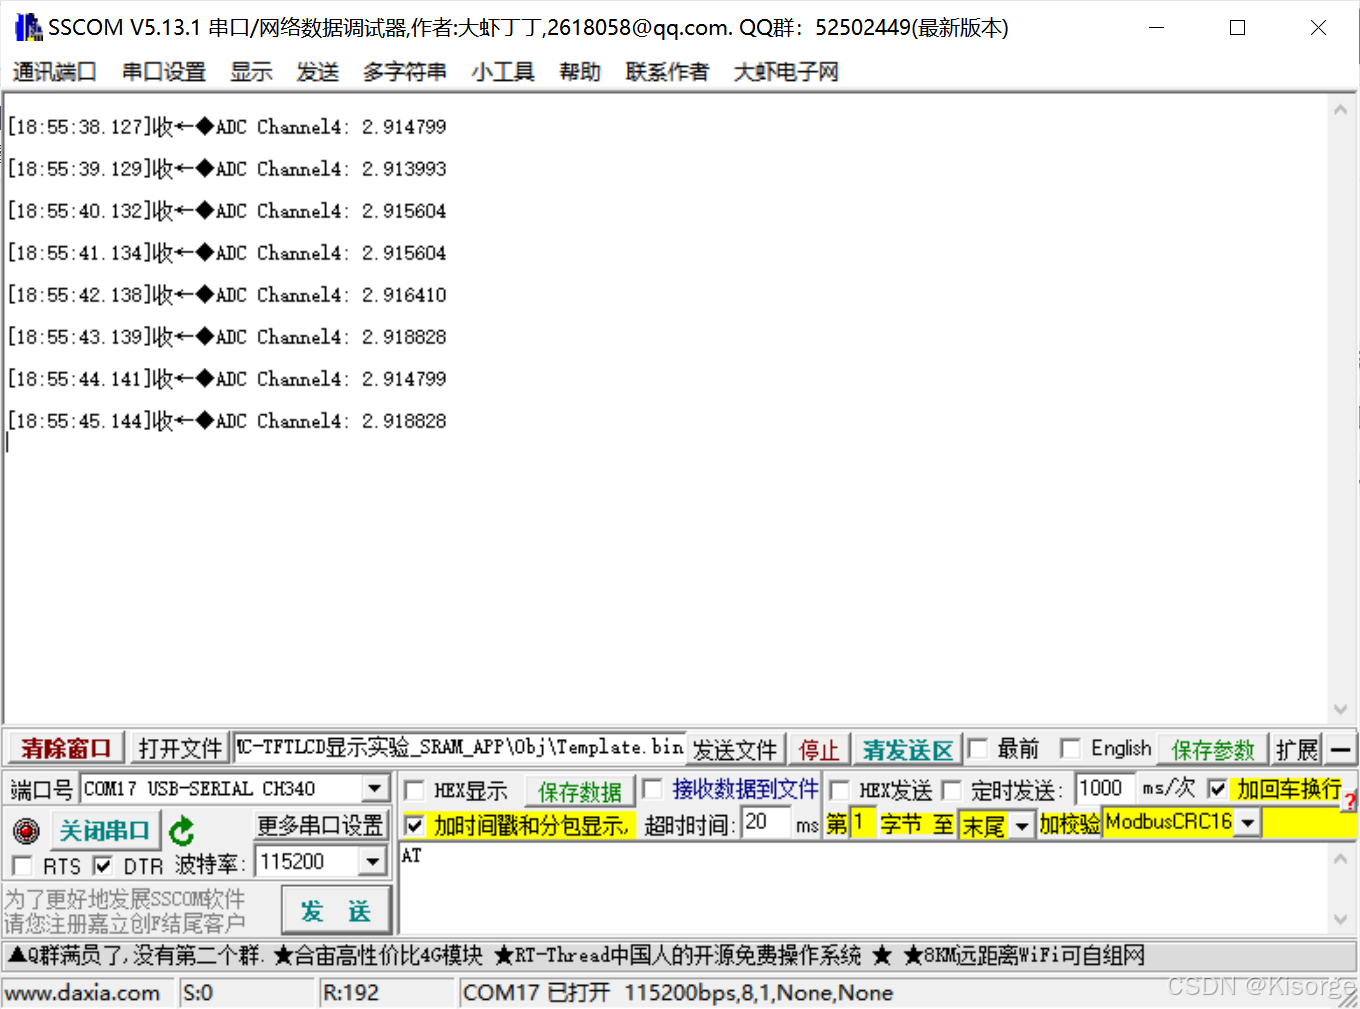The height and width of the screenshot is (1009, 1360).
Task: Click the send area scrollbar up arrow
Action: [1341, 858]
